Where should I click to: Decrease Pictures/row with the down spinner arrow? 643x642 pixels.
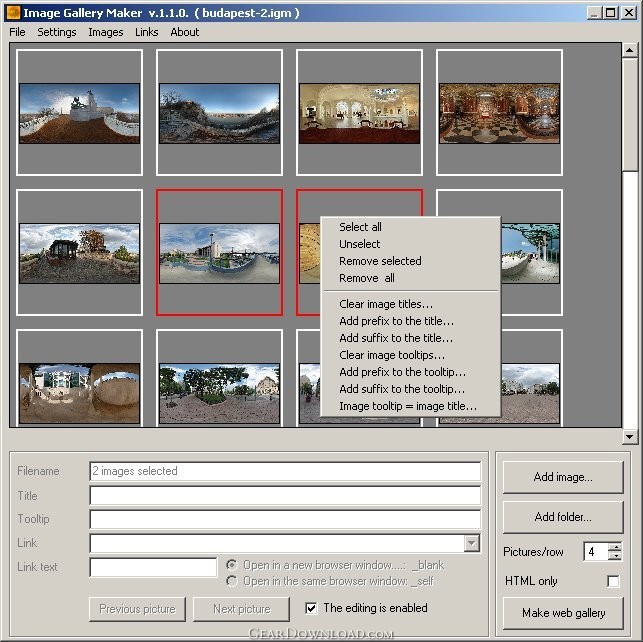pyautogui.click(x=615, y=556)
